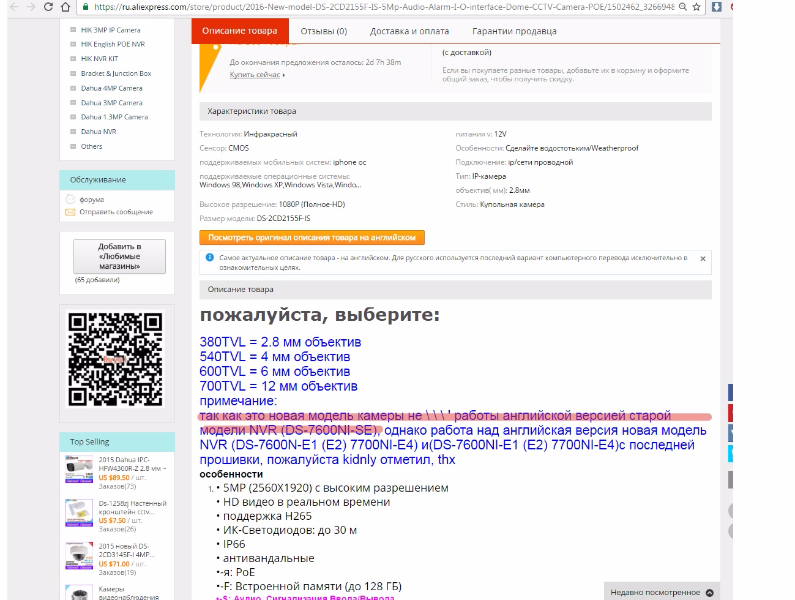Open the форума service link
Screen dimensions: 795x600
click(92, 199)
